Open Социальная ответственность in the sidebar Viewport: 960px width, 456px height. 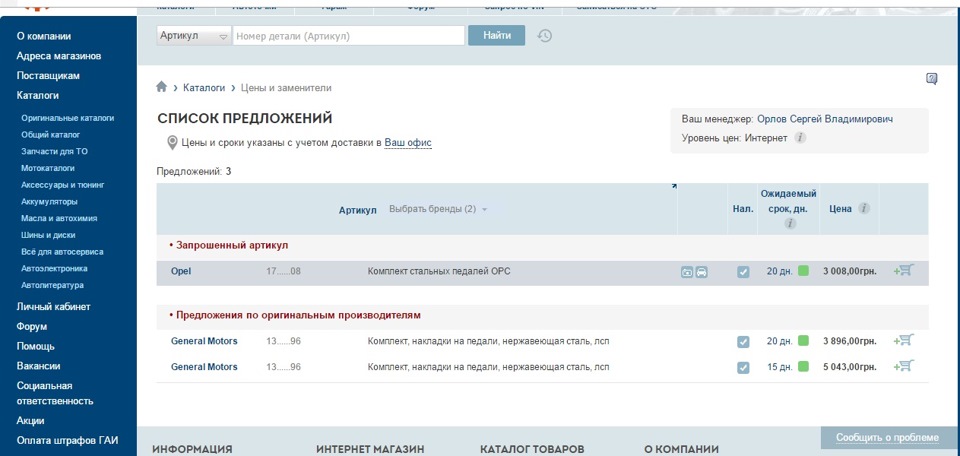54,394
